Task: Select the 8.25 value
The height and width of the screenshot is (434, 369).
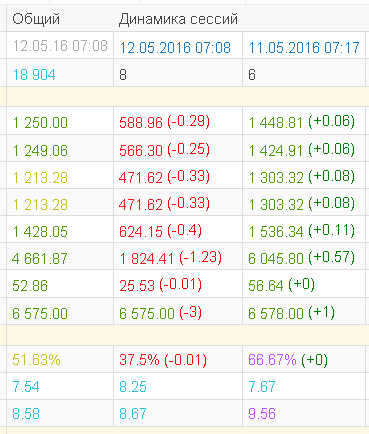Action: coord(133,387)
